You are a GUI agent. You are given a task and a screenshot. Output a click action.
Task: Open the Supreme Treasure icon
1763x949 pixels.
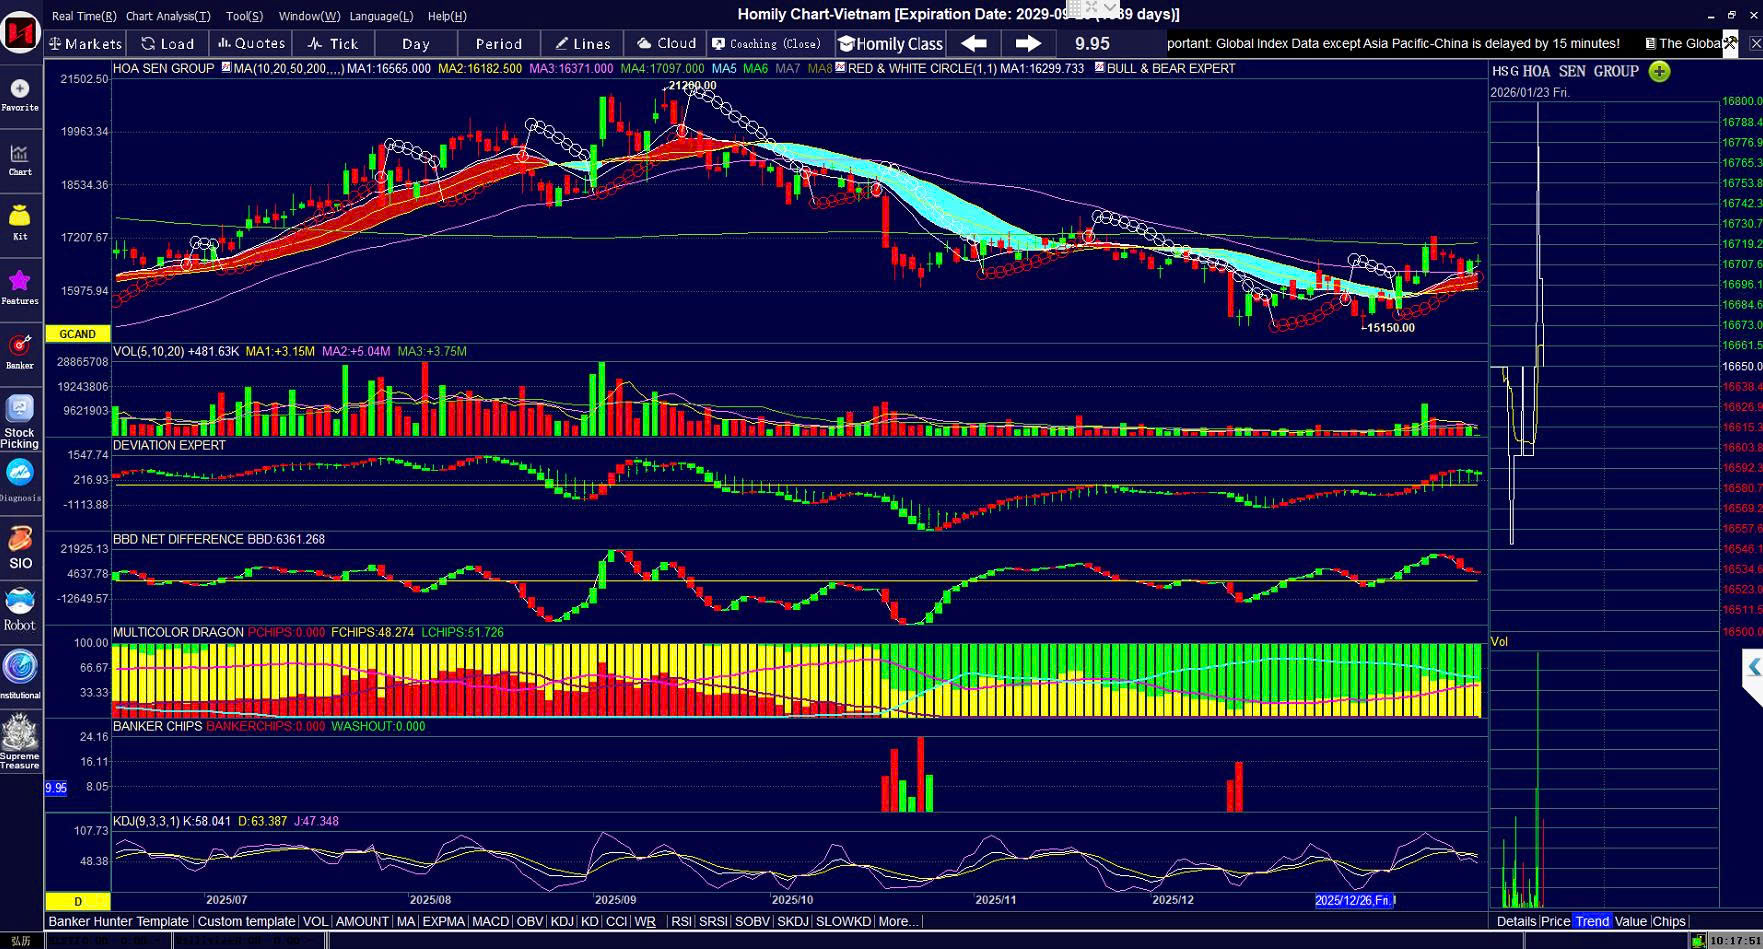pyautogui.click(x=20, y=741)
